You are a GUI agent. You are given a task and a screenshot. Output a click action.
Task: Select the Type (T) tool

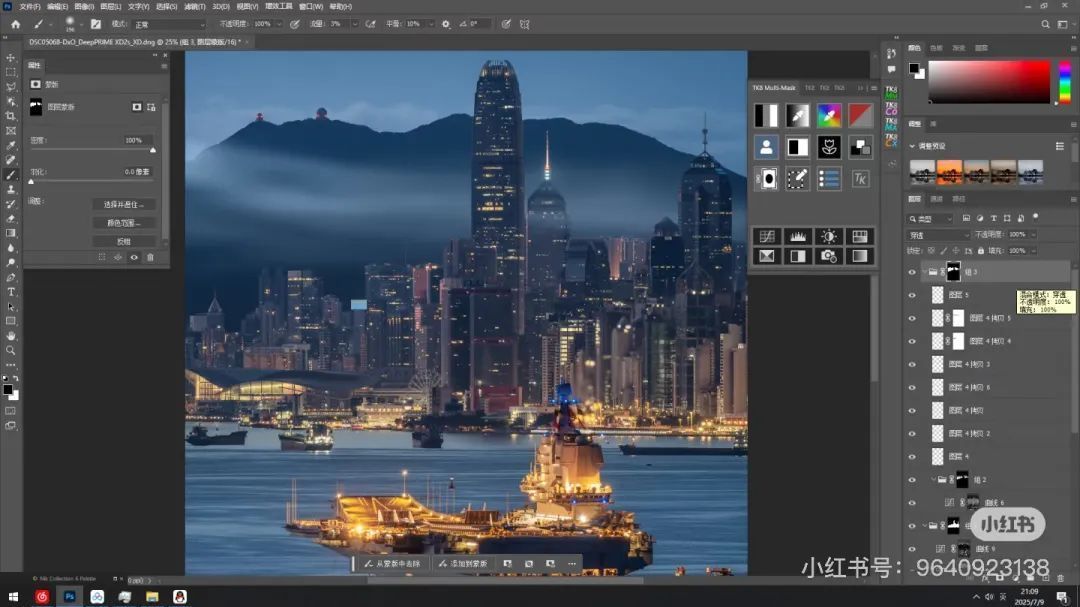pyautogui.click(x=11, y=292)
